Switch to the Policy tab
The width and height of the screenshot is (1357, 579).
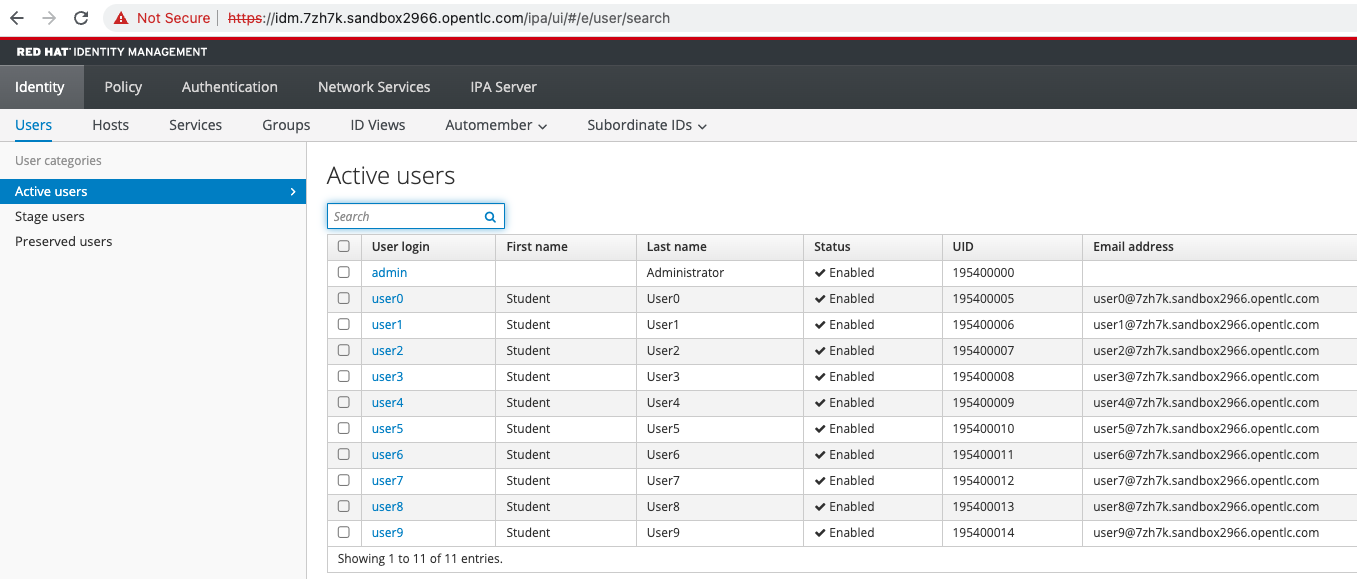pyautogui.click(x=122, y=87)
